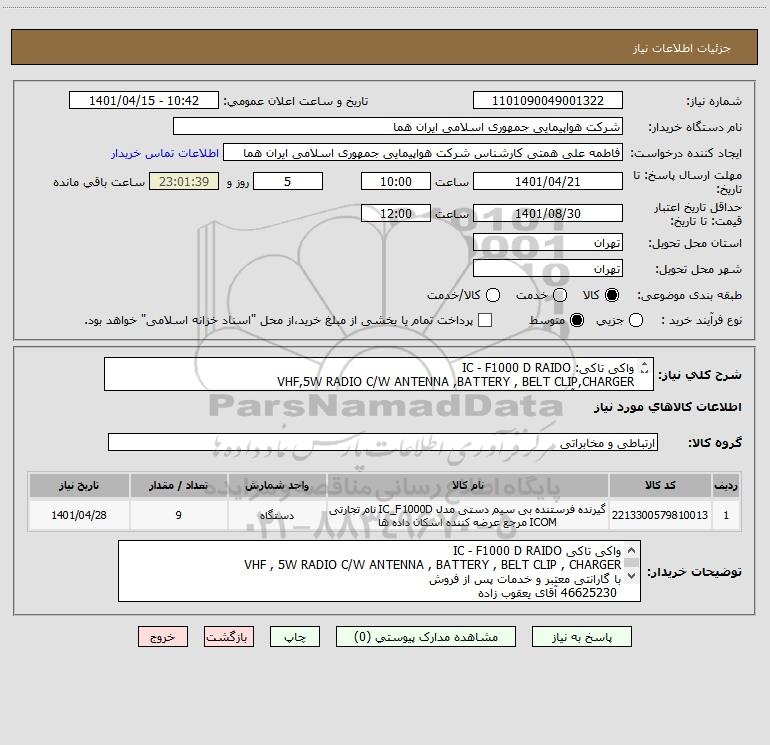The height and width of the screenshot is (745, 770).
Task: Click unit cell دستگاه
Action: coord(276,515)
